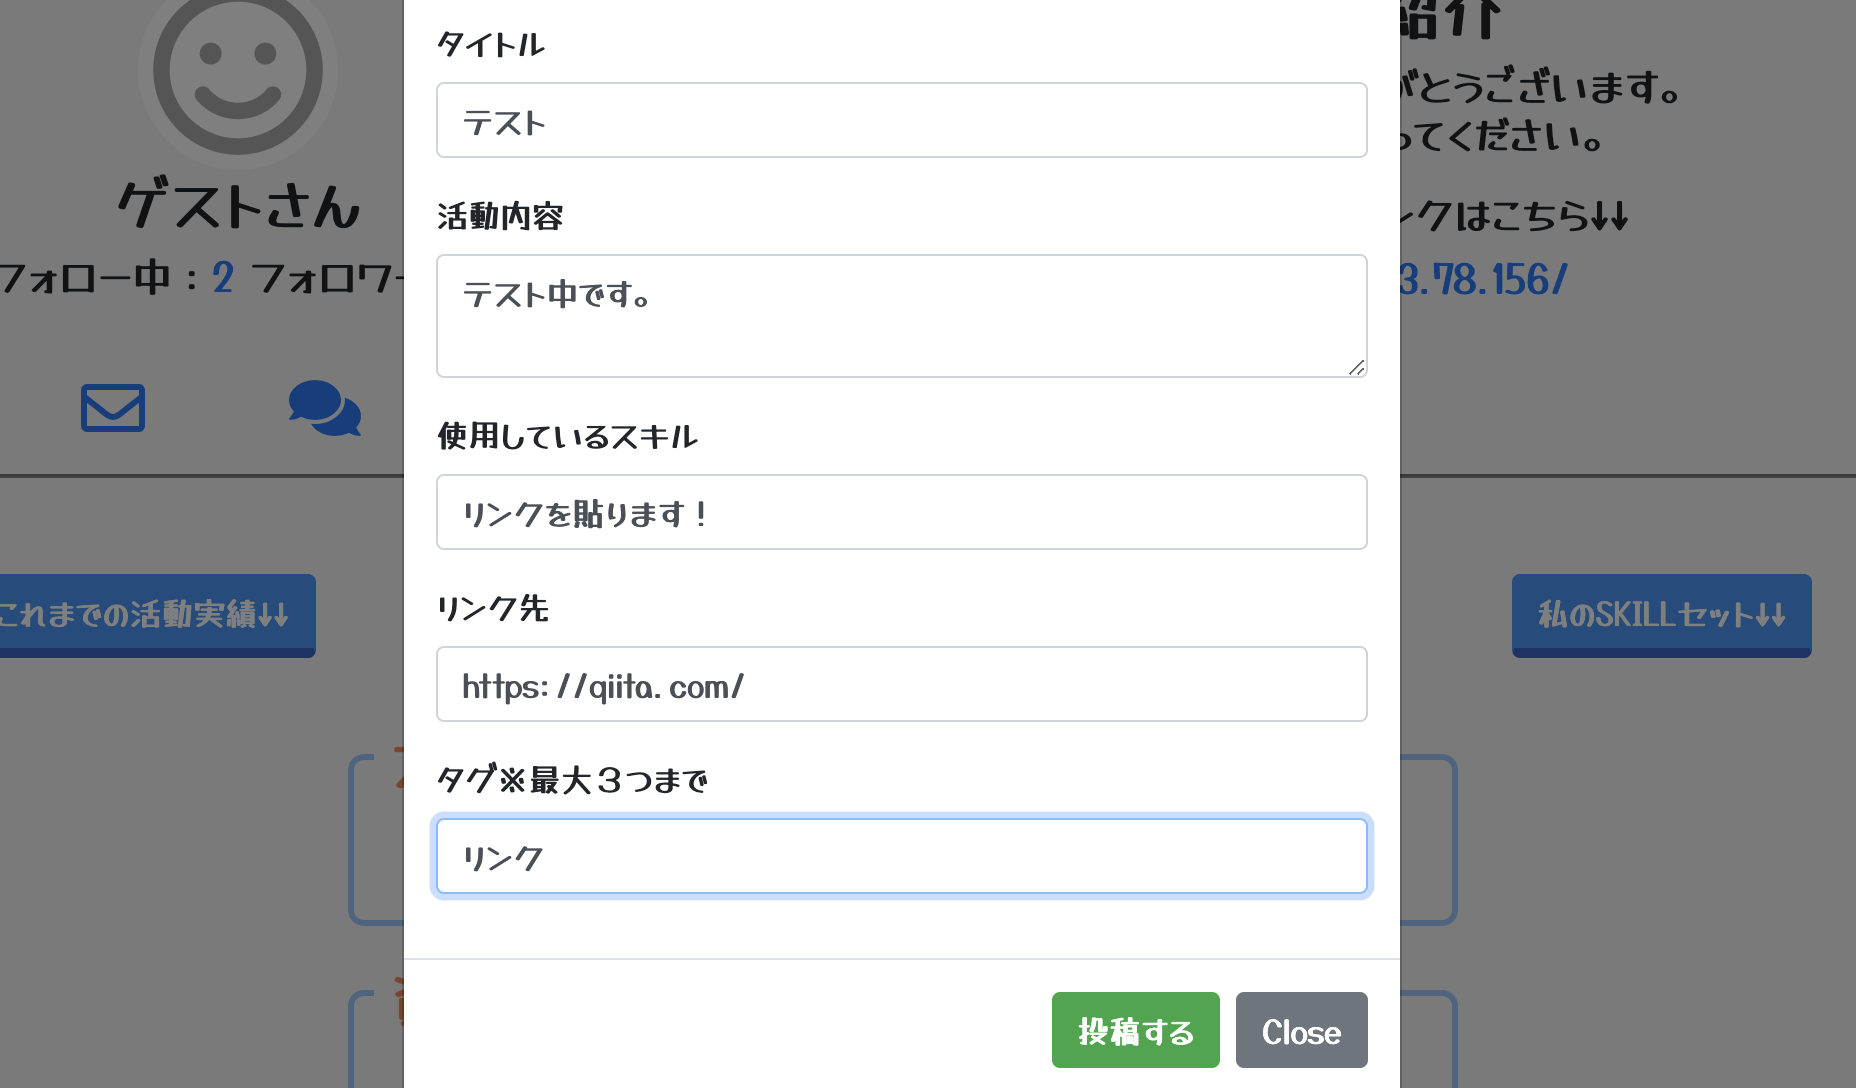
Task: Click the ゲストさん username text
Action: point(236,206)
